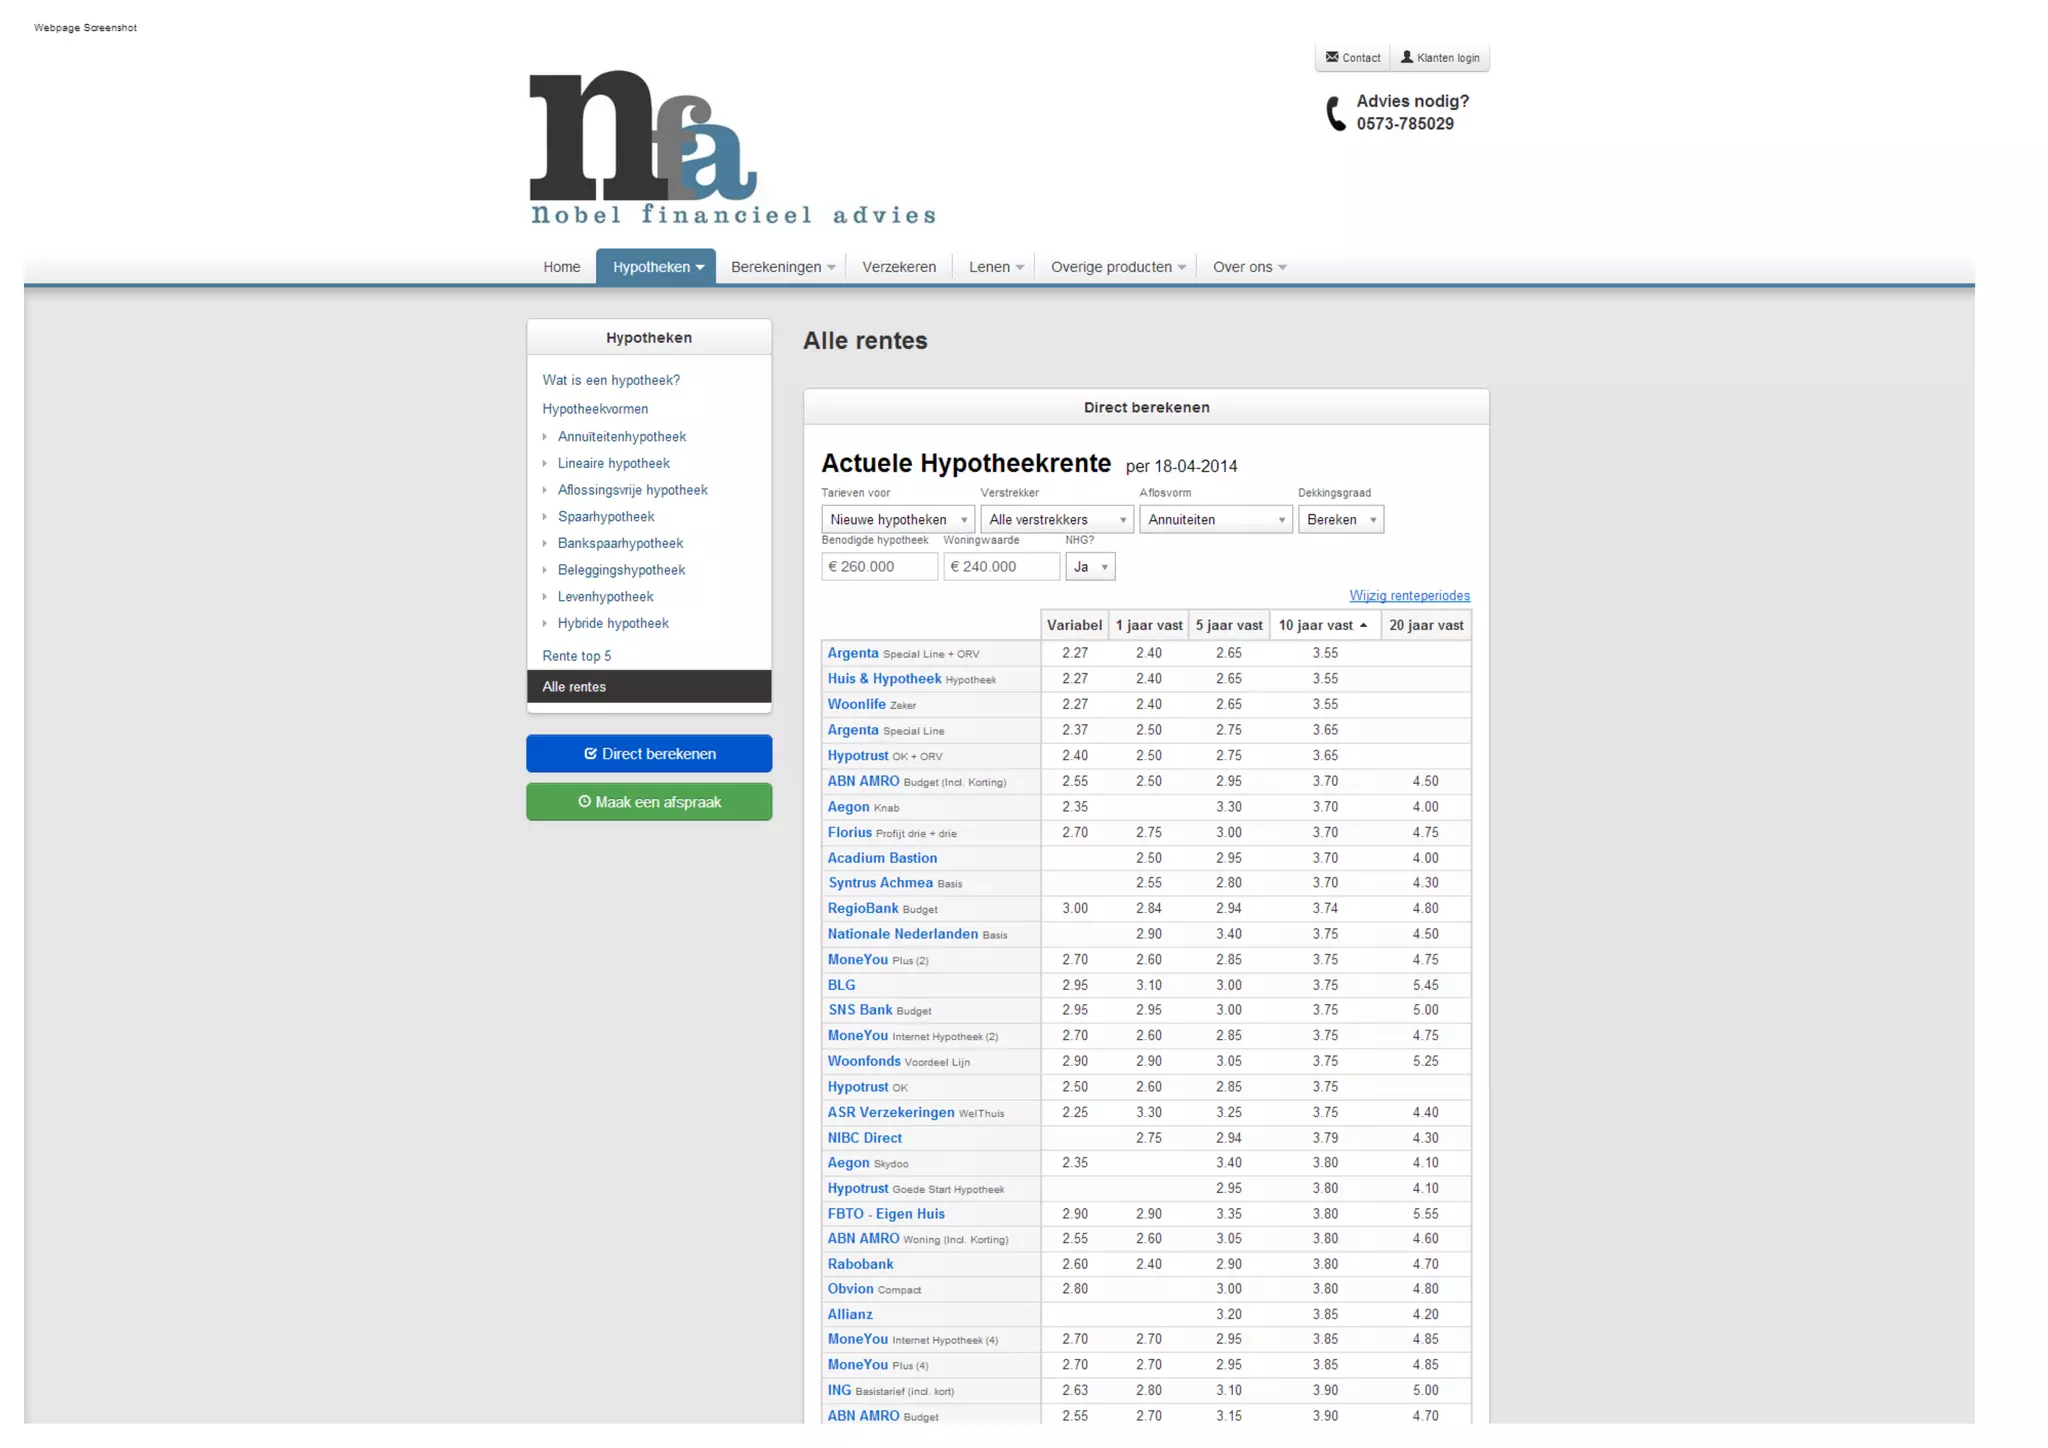Viewport: 2048px width, 1448px height.
Task: Open the Alle verstrekkers dropdown
Action: pyautogui.click(x=1056, y=520)
